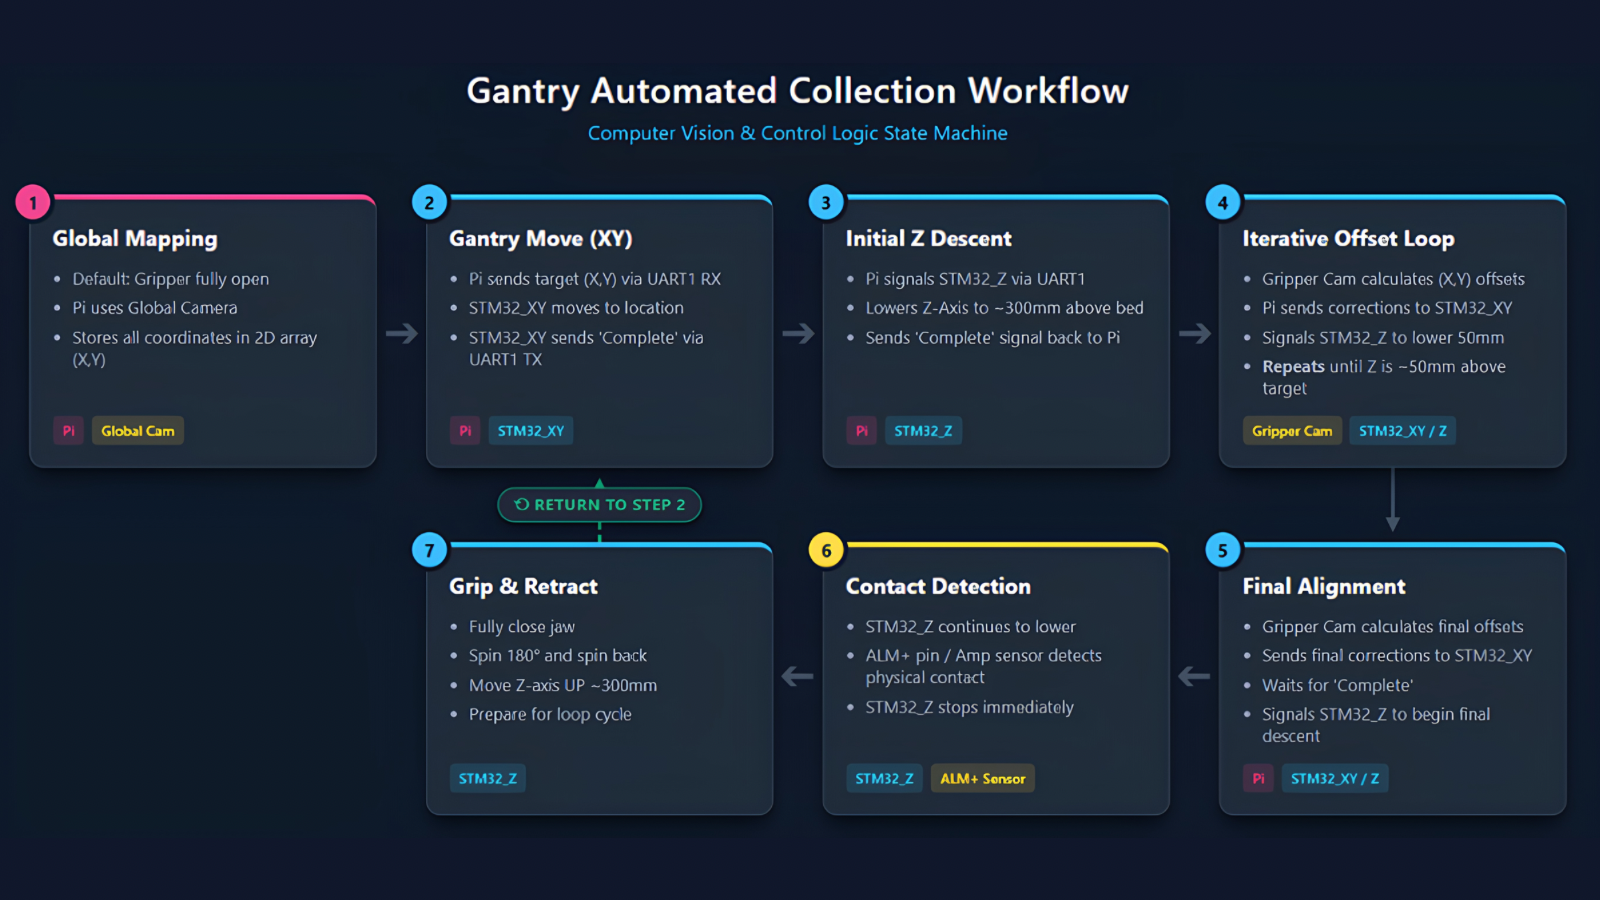Click the pink step 1 number badge

[x=33, y=203]
